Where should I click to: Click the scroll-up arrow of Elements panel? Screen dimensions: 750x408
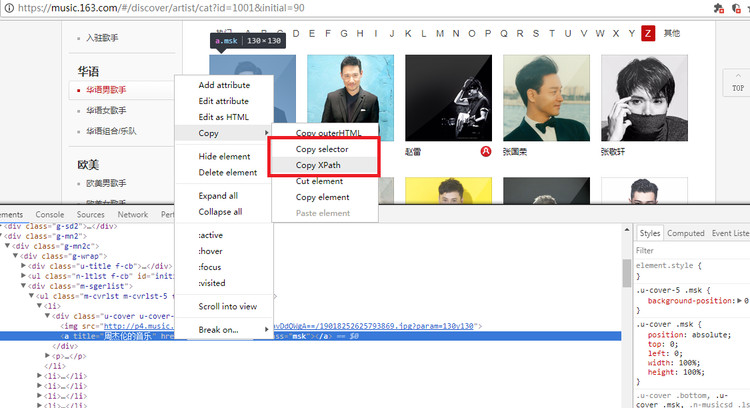tap(627, 230)
